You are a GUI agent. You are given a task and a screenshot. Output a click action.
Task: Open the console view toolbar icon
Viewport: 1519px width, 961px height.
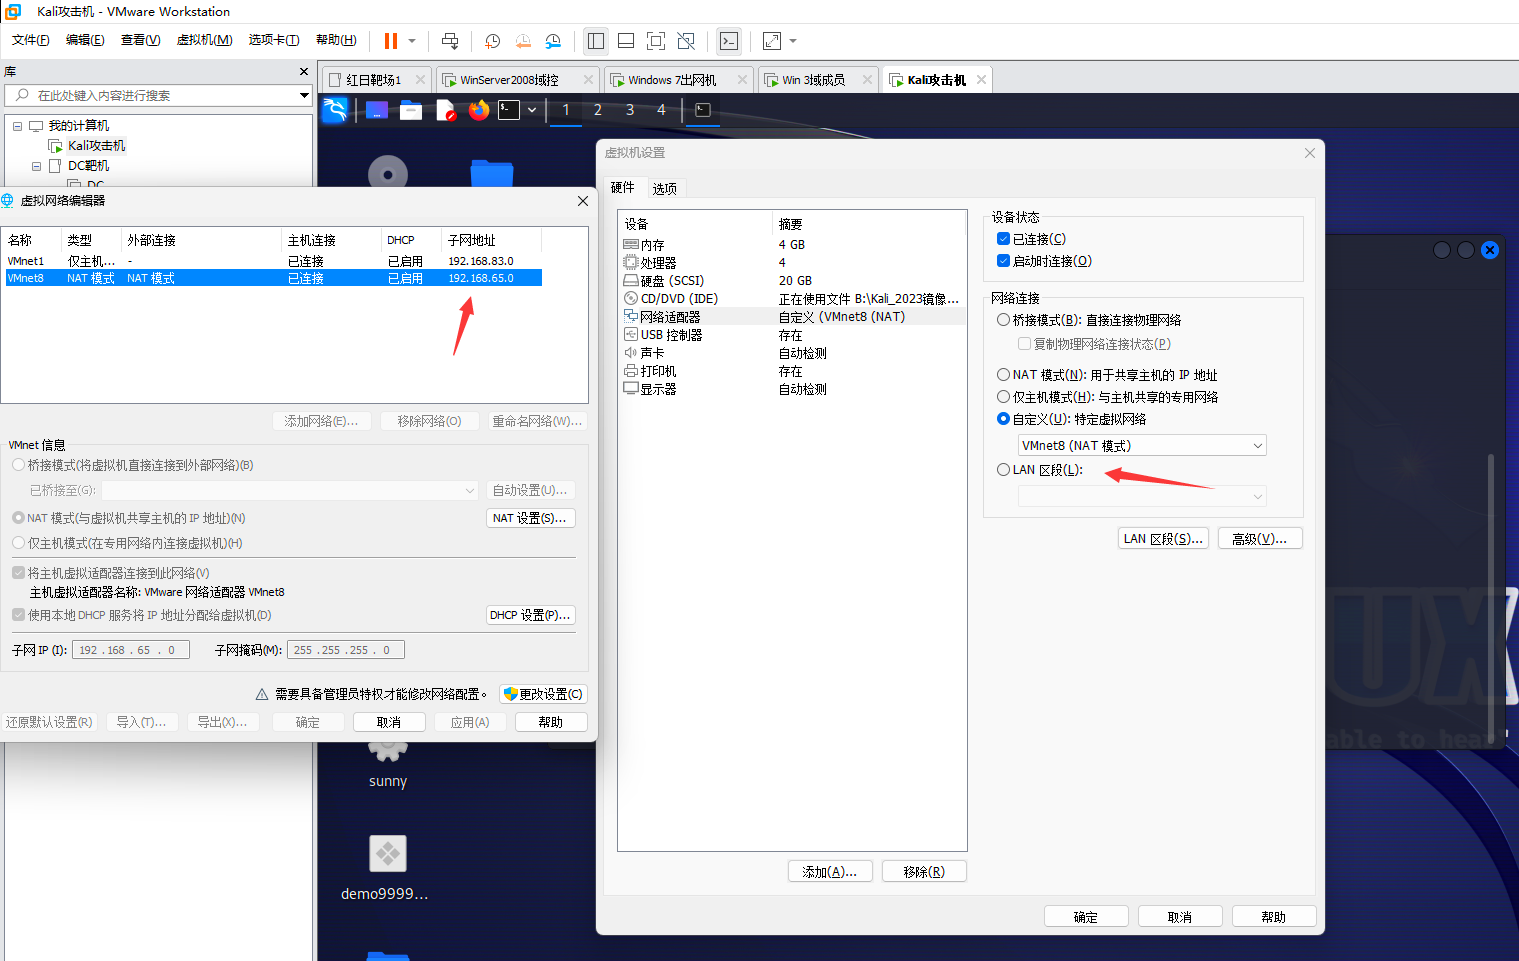pyautogui.click(x=729, y=41)
